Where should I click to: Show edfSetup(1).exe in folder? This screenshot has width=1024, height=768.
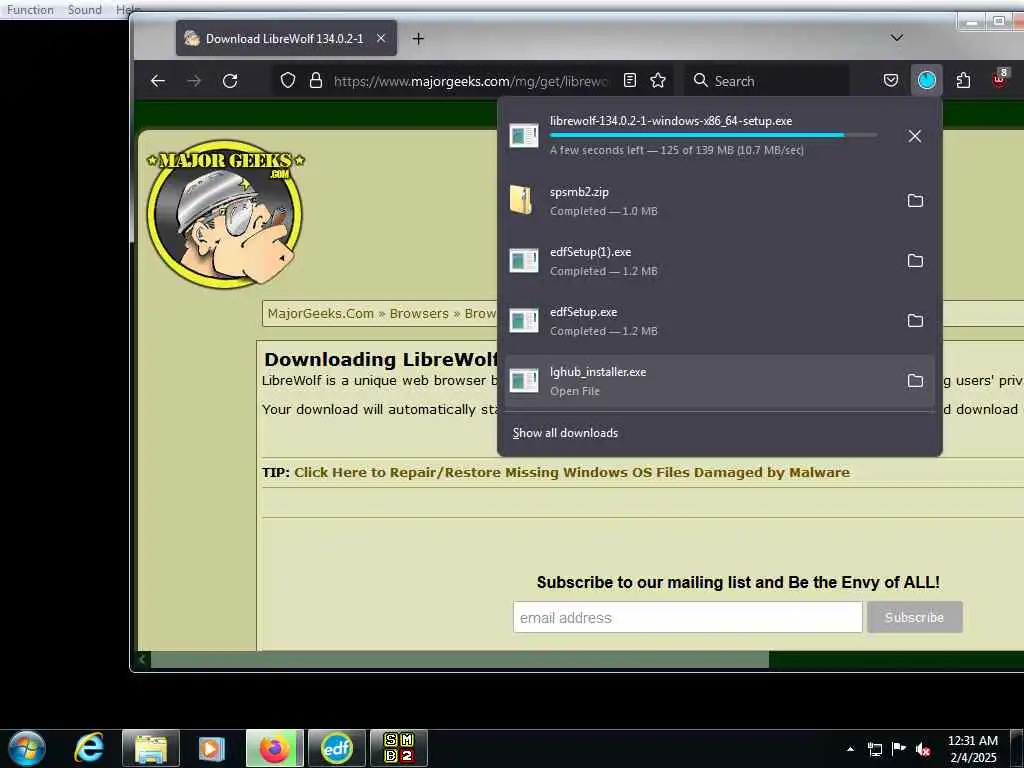point(915,261)
